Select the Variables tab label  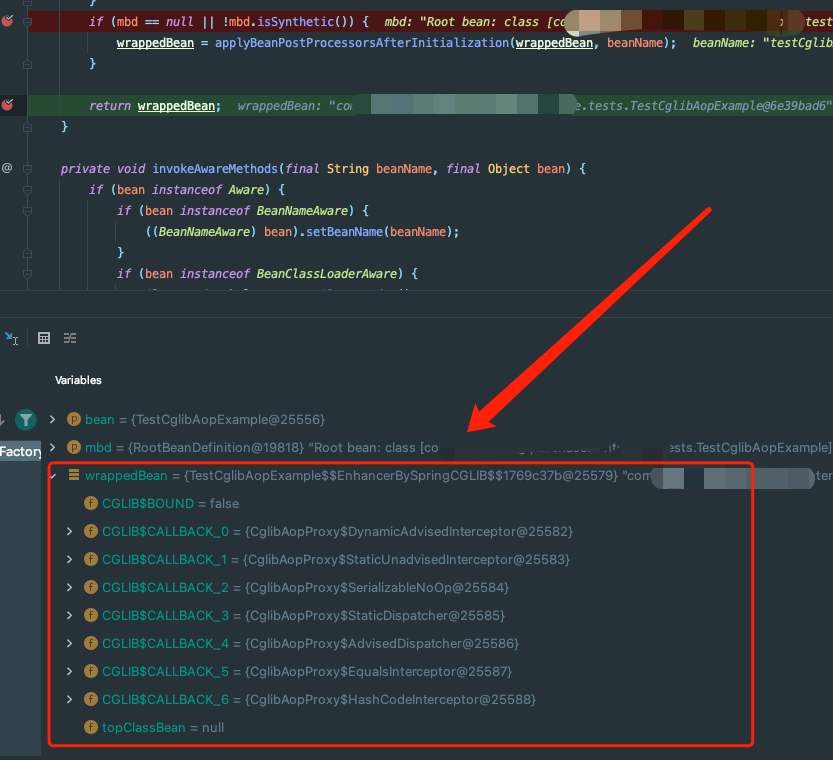(78, 380)
